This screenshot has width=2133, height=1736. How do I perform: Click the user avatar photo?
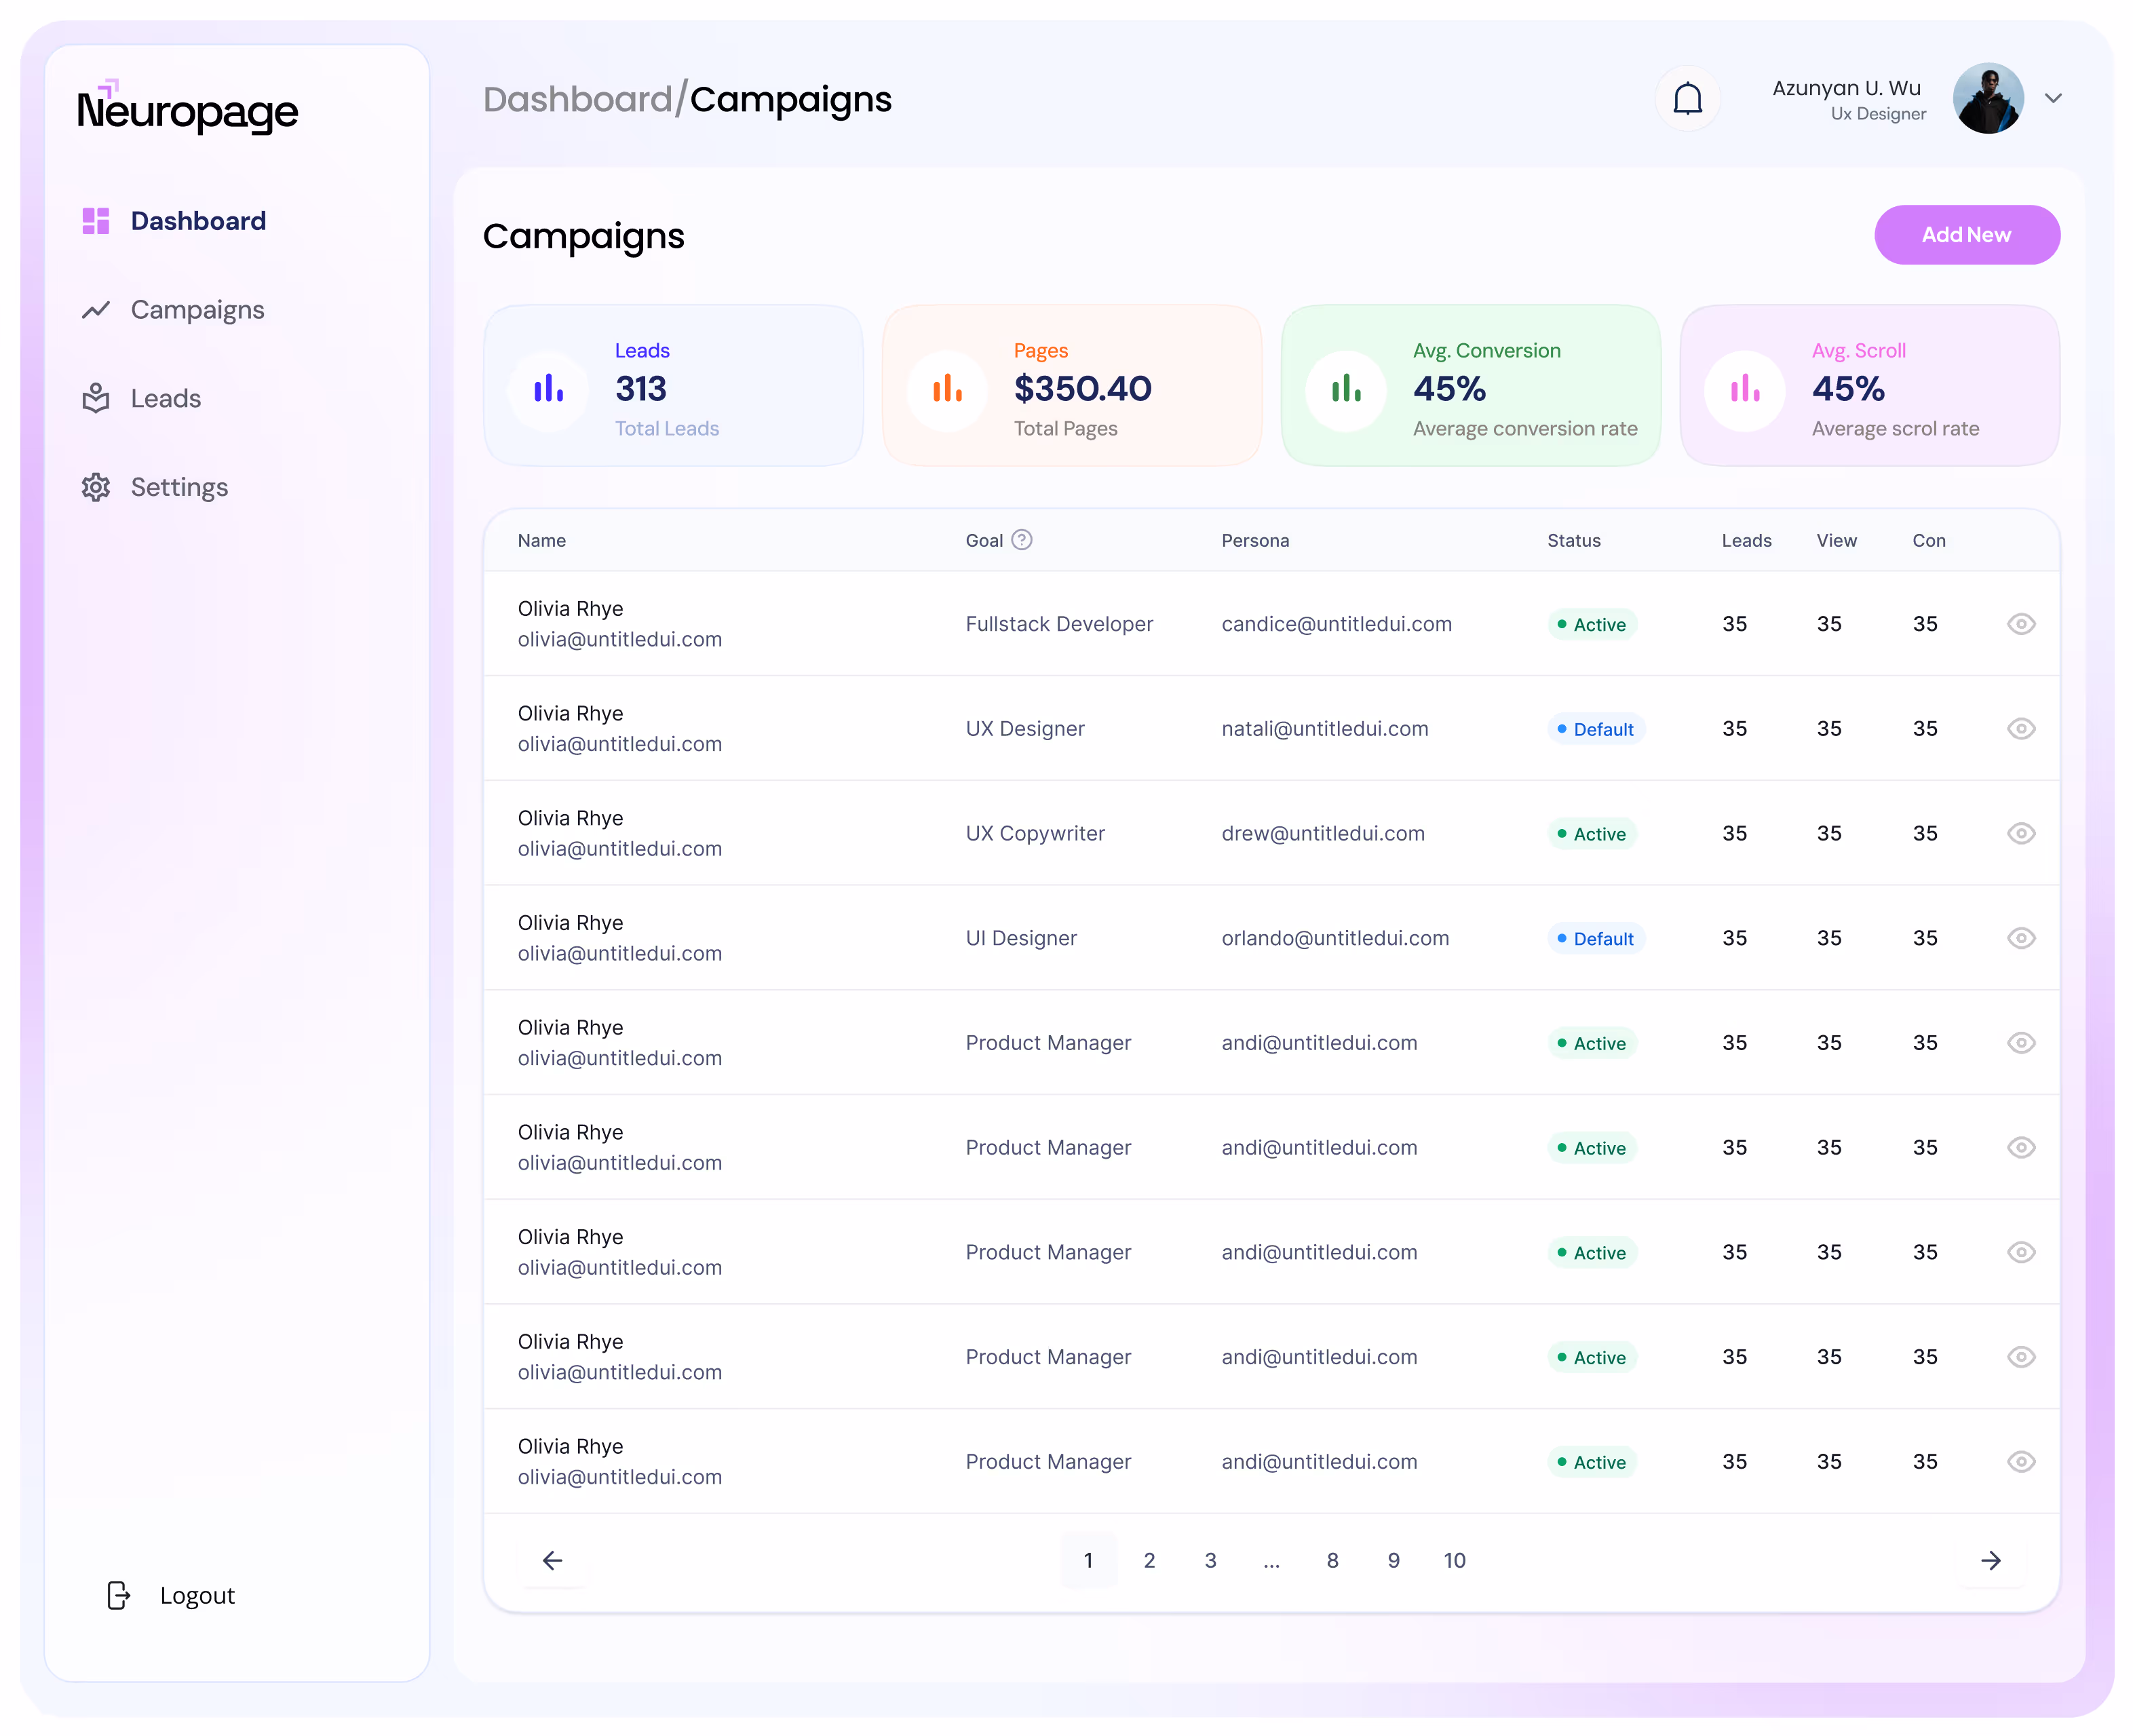(1988, 98)
